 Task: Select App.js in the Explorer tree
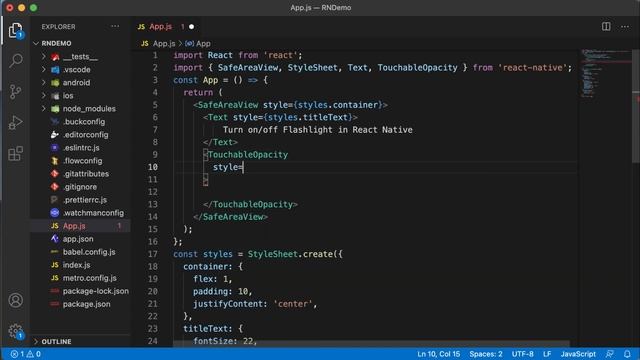tap(81, 226)
